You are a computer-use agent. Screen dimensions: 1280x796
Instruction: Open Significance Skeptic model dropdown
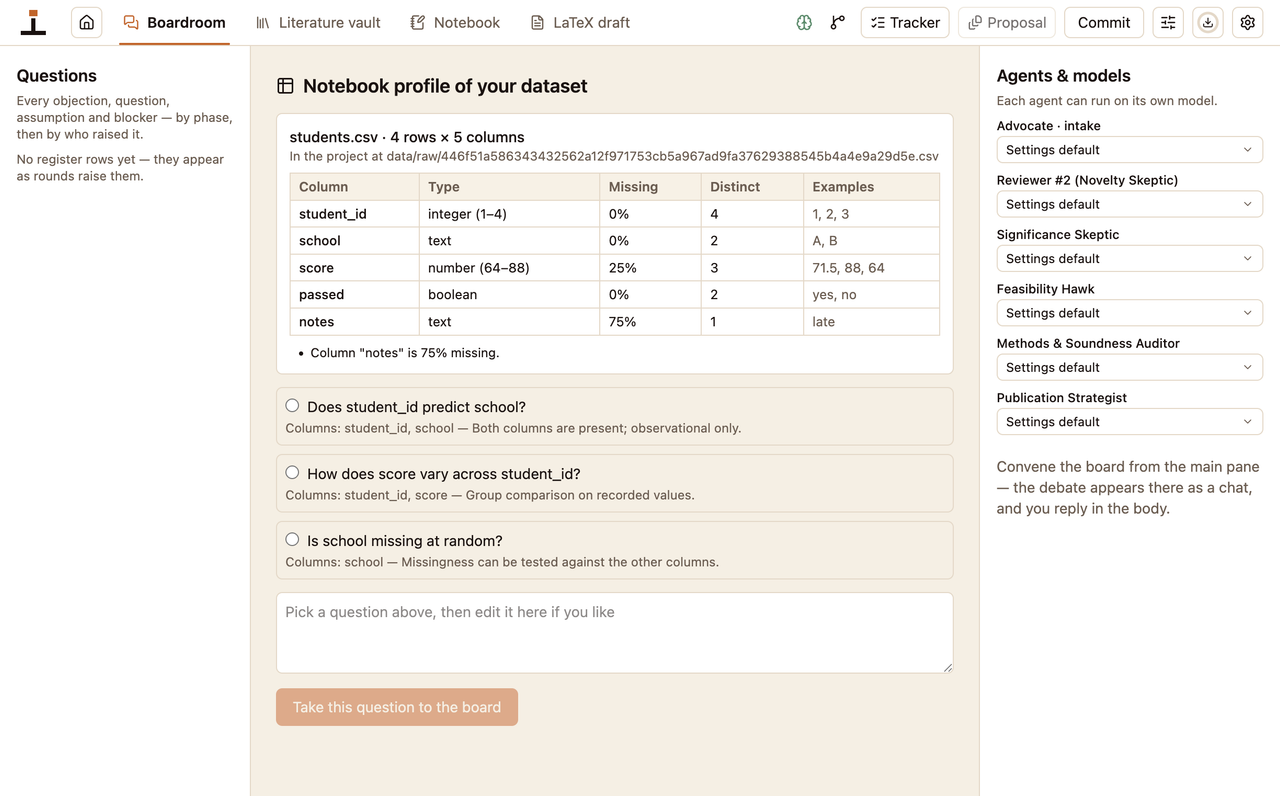pyautogui.click(x=1130, y=258)
